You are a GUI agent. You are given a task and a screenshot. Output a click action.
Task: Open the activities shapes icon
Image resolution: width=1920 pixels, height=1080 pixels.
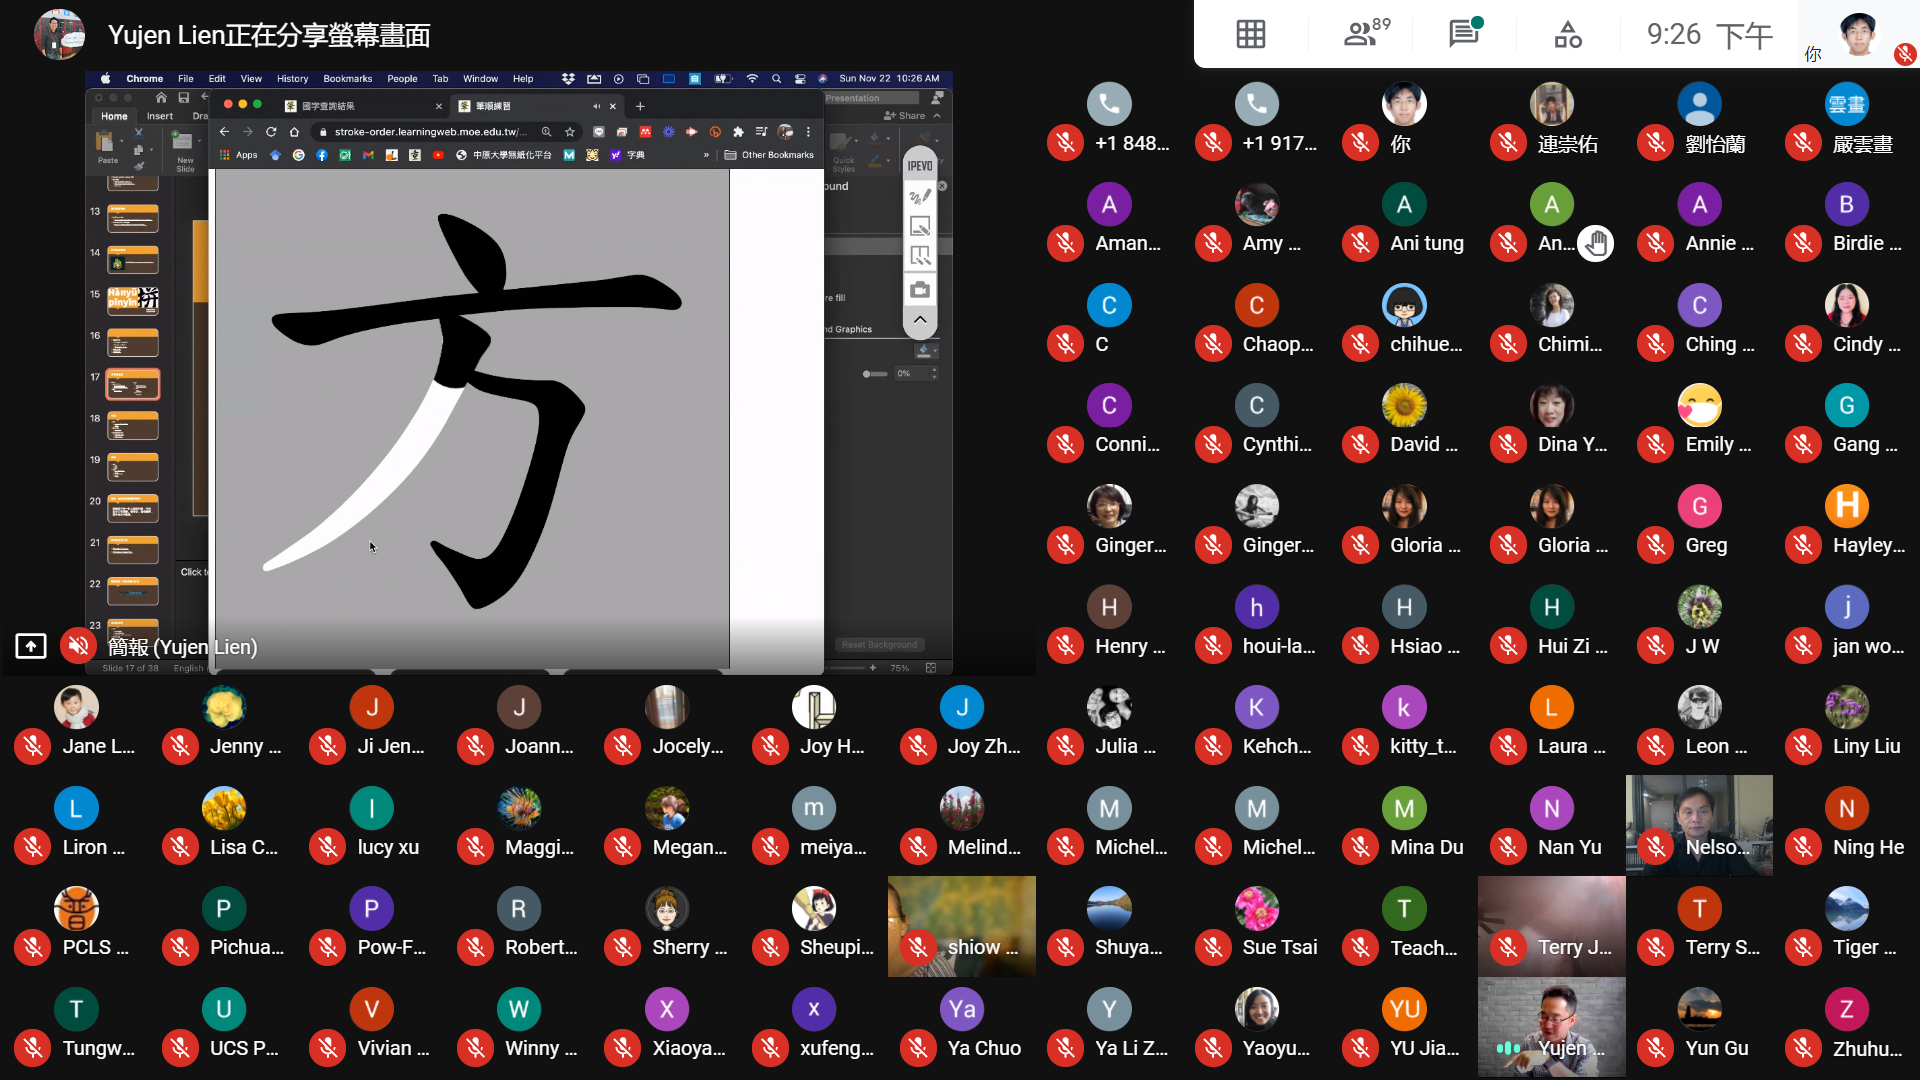tap(1567, 34)
